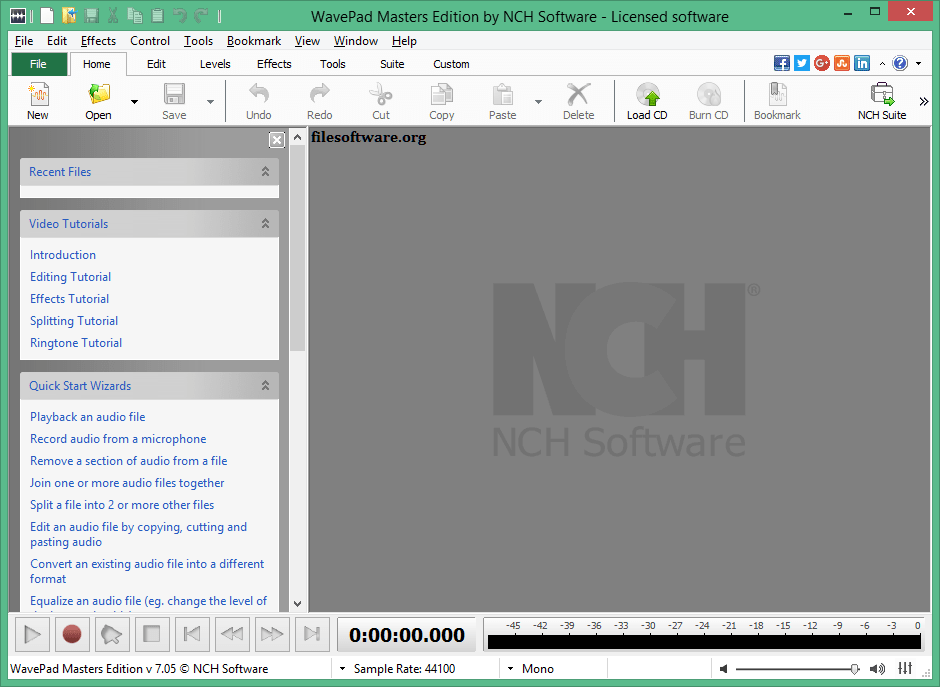Click the WavePad waveform icon in title bar

(18, 16)
